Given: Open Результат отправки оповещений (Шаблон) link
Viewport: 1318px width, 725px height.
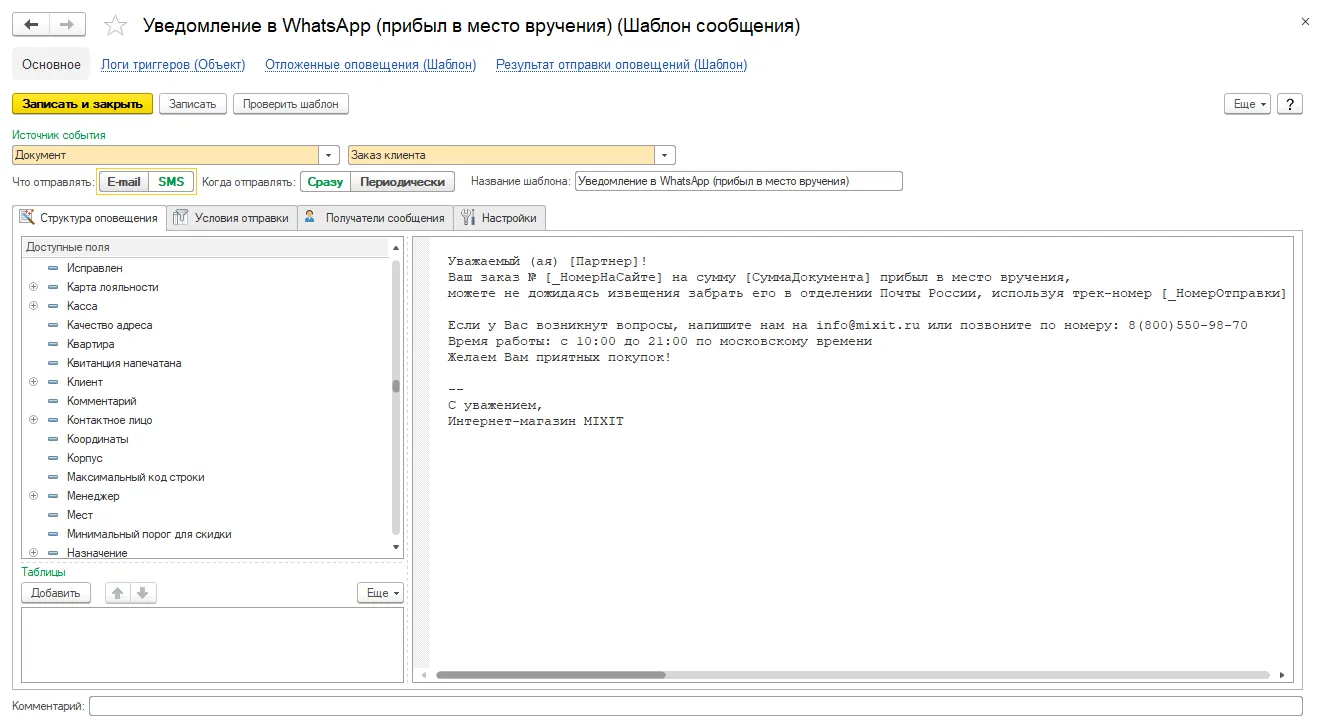Looking at the screenshot, I should click(x=622, y=65).
